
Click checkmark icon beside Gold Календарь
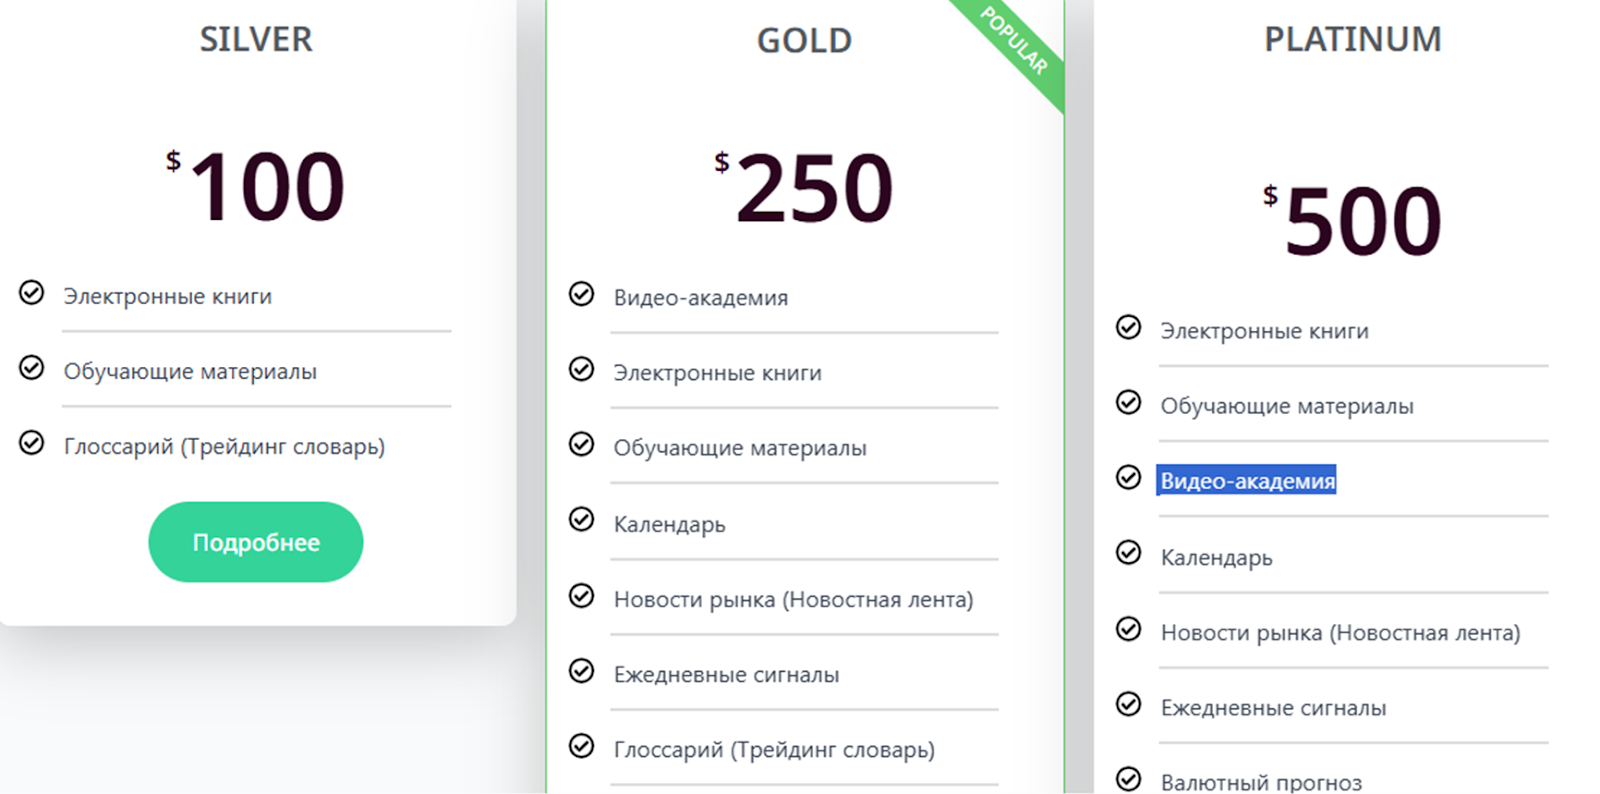(x=581, y=520)
